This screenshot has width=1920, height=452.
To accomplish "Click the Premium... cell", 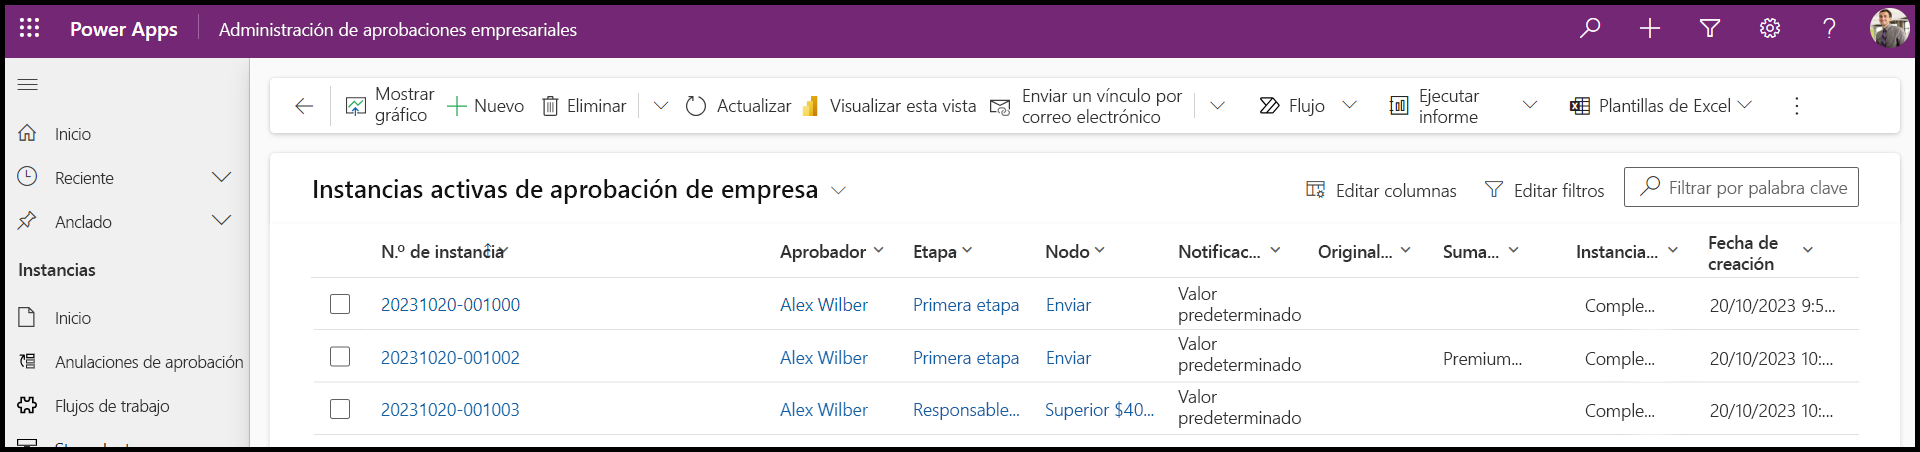I will pyautogui.click(x=1482, y=359).
